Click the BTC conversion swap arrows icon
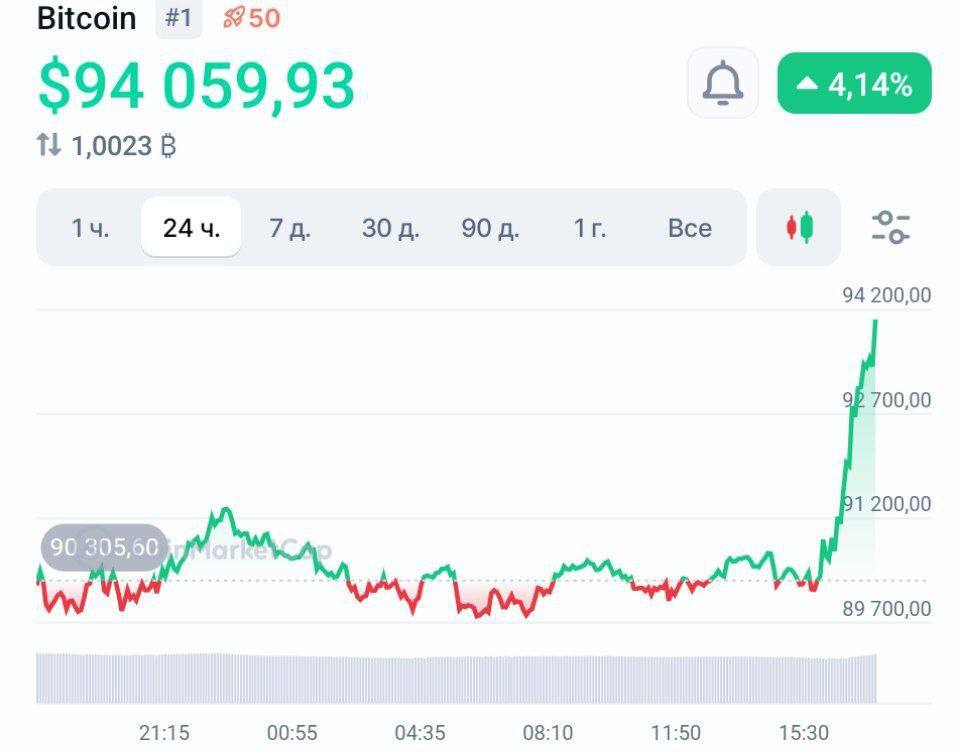960x753 pixels. point(49,146)
